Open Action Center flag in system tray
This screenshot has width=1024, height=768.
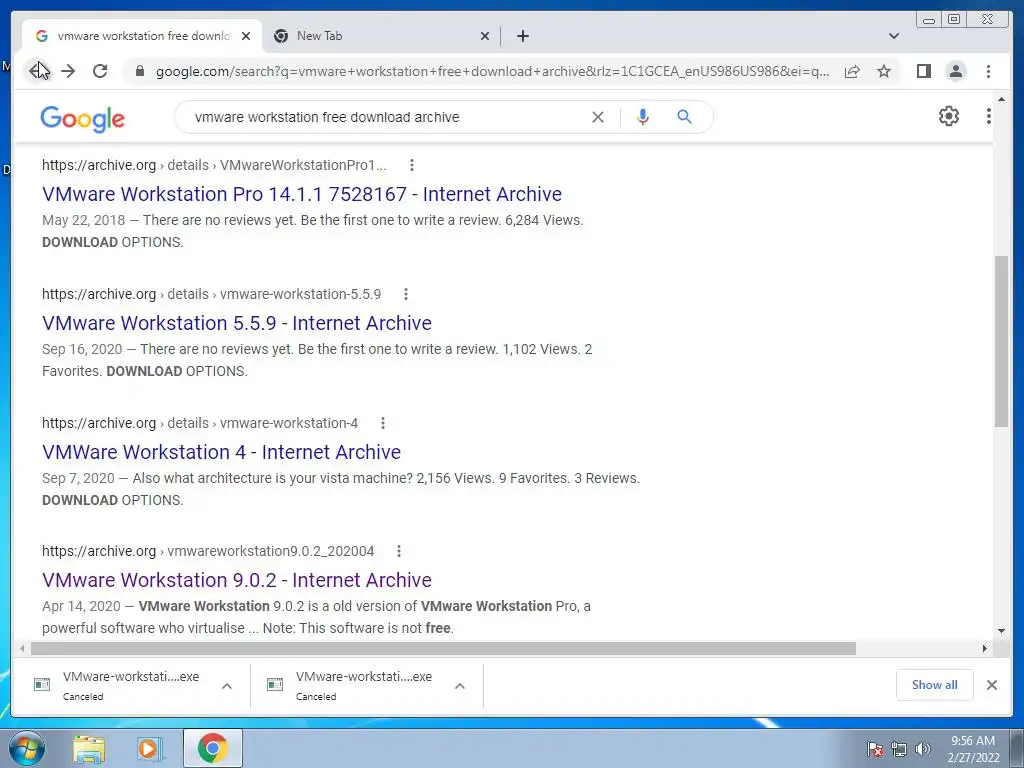pos(874,749)
